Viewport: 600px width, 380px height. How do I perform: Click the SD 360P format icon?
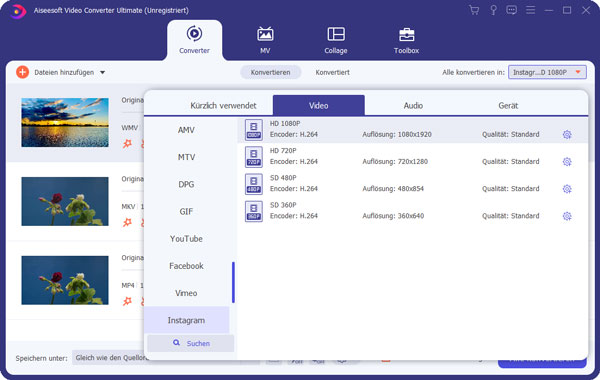click(254, 211)
